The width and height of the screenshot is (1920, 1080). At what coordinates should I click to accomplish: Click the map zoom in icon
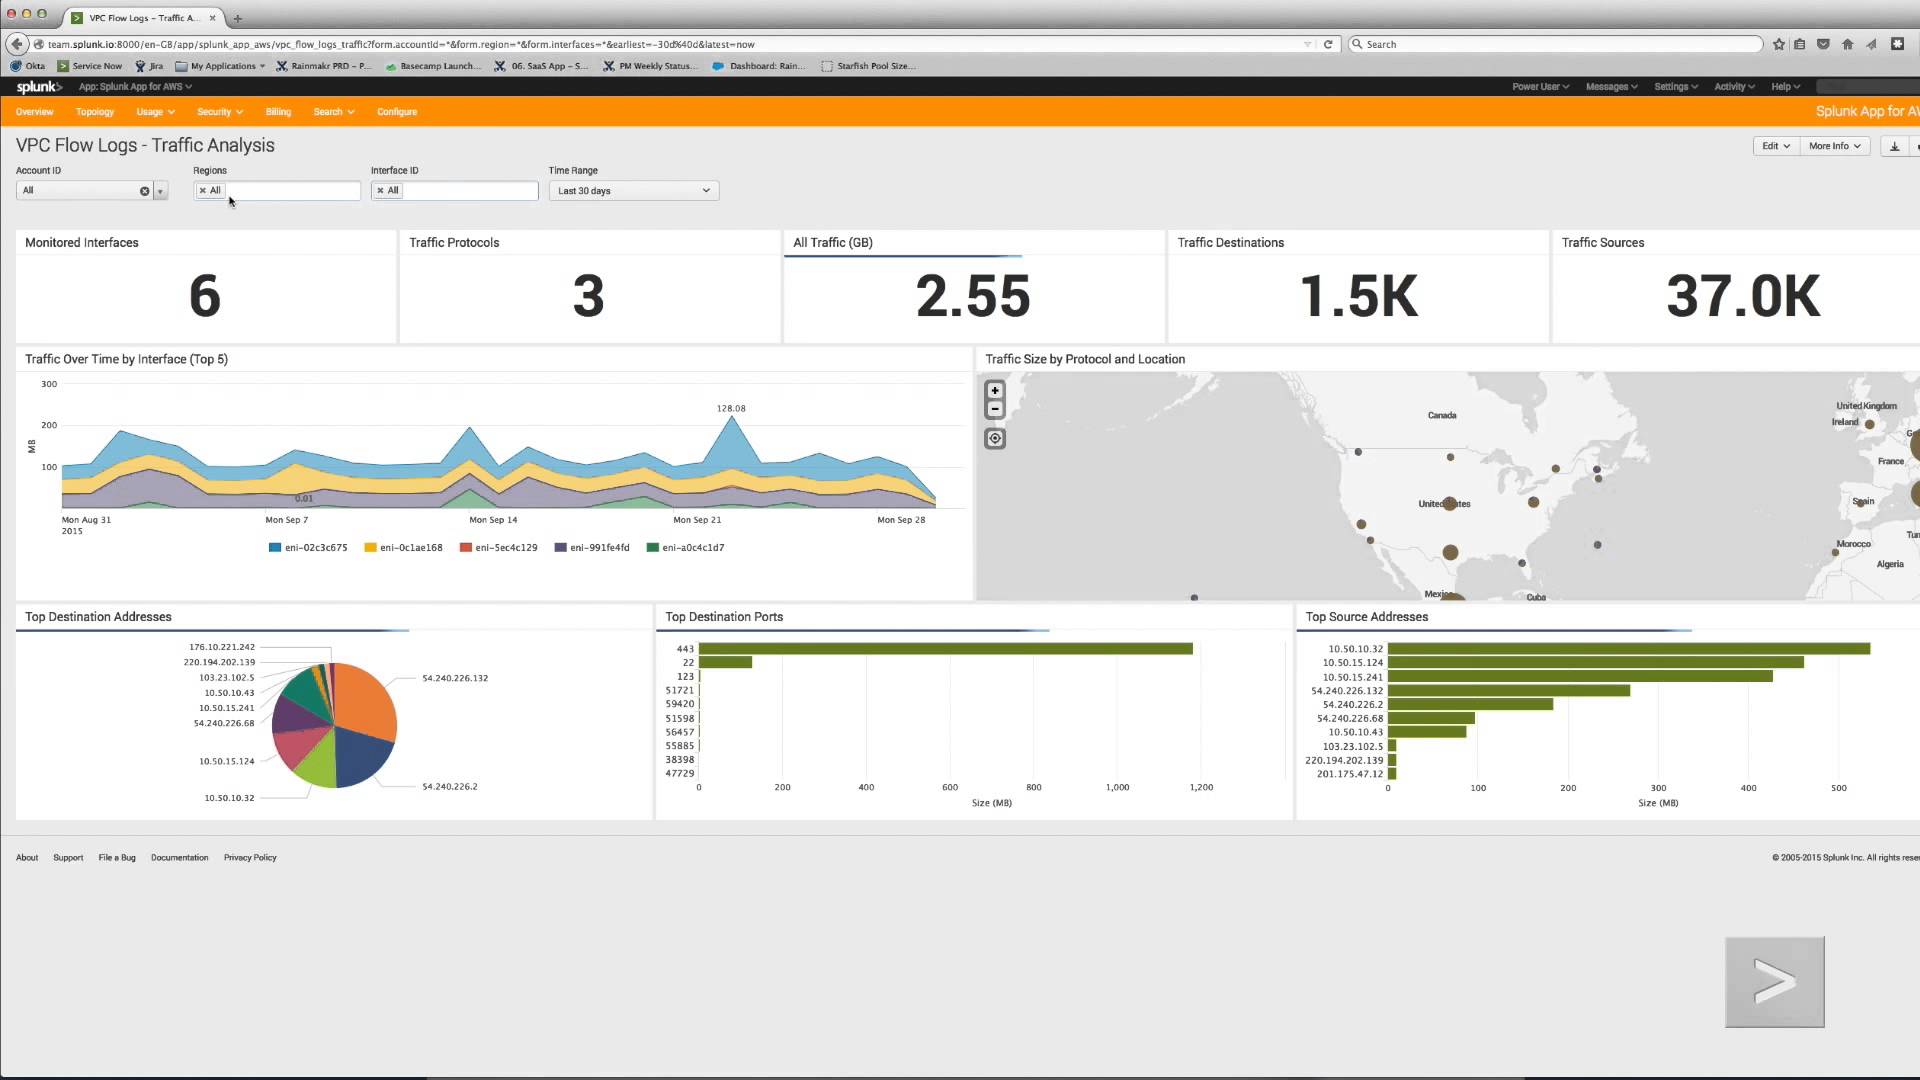click(994, 390)
